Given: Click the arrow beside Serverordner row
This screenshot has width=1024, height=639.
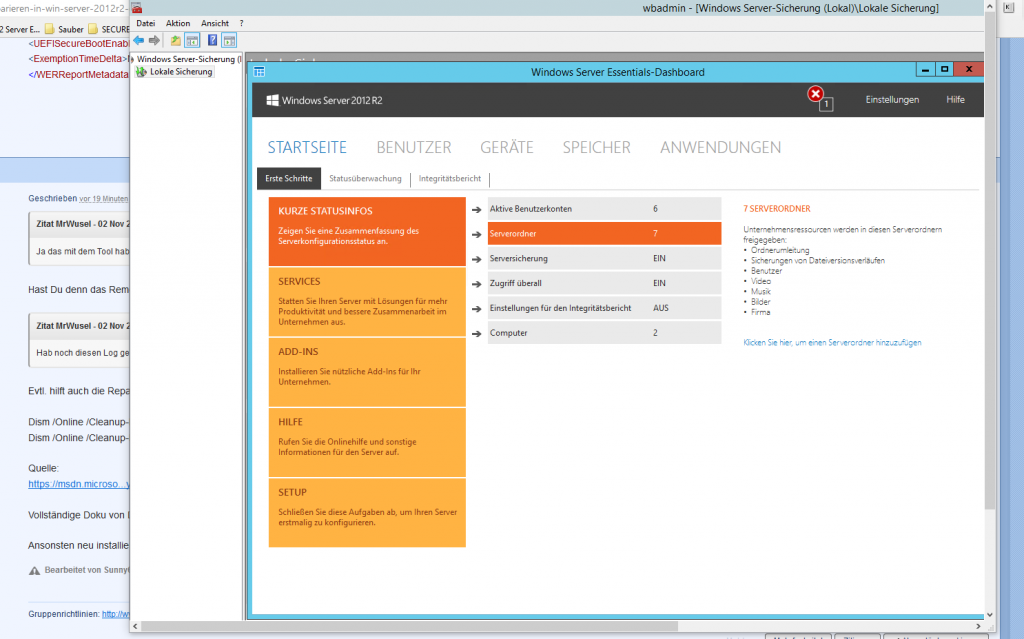Looking at the screenshot, I should 477,235.
